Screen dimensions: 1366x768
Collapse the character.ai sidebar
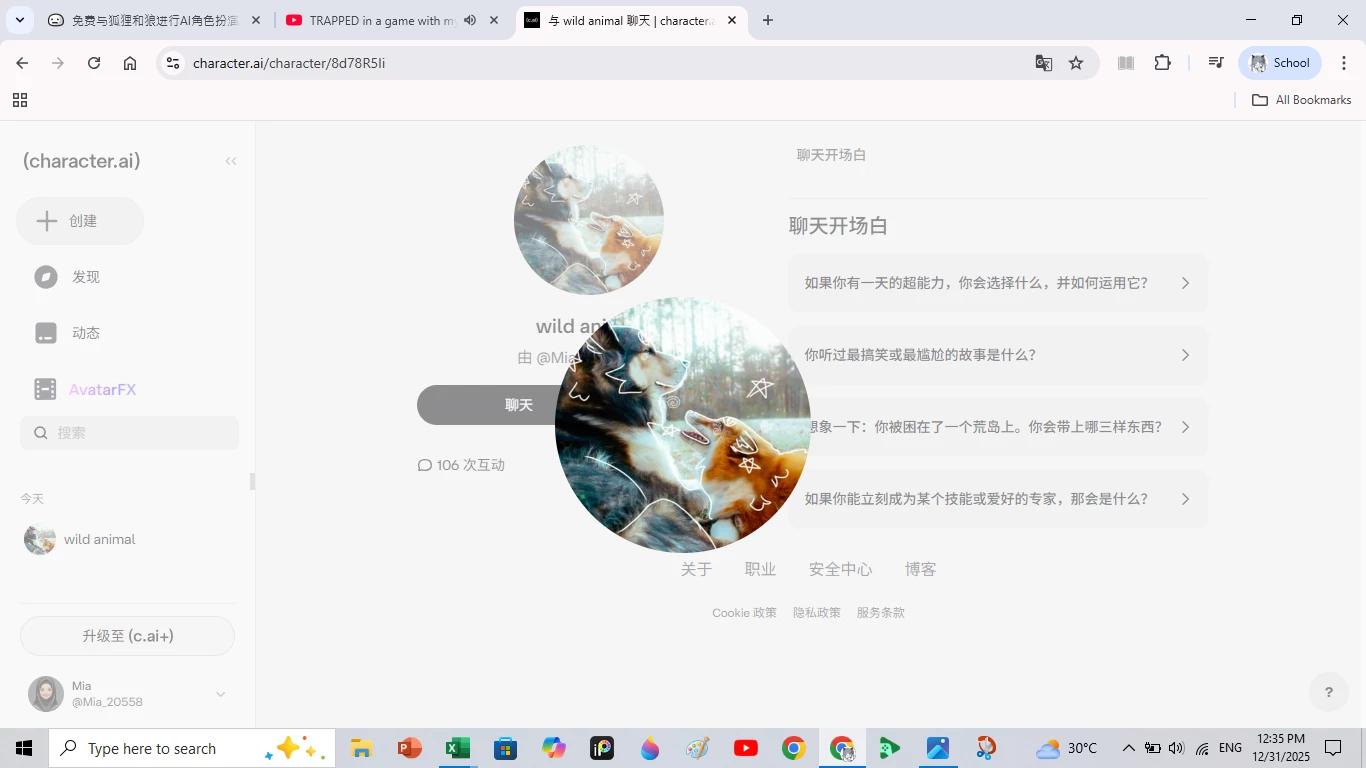[x=231, y=161]
